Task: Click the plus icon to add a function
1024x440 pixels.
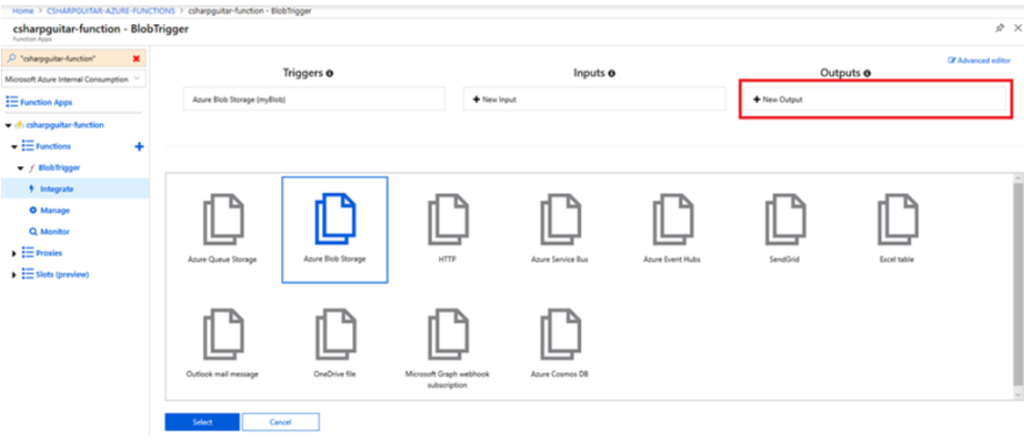Action: 139,147
